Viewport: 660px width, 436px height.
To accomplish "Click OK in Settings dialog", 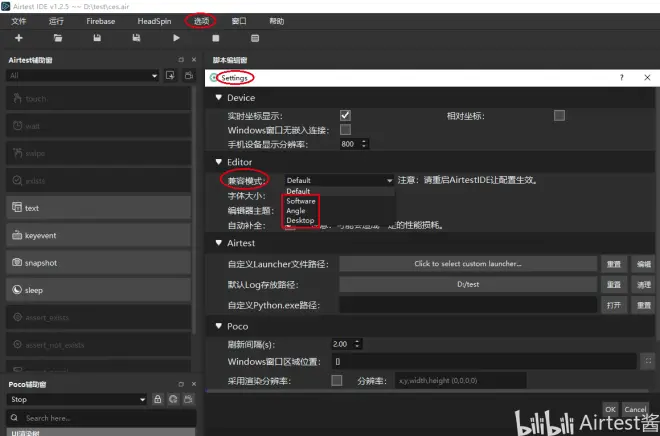I will point(610,409).
